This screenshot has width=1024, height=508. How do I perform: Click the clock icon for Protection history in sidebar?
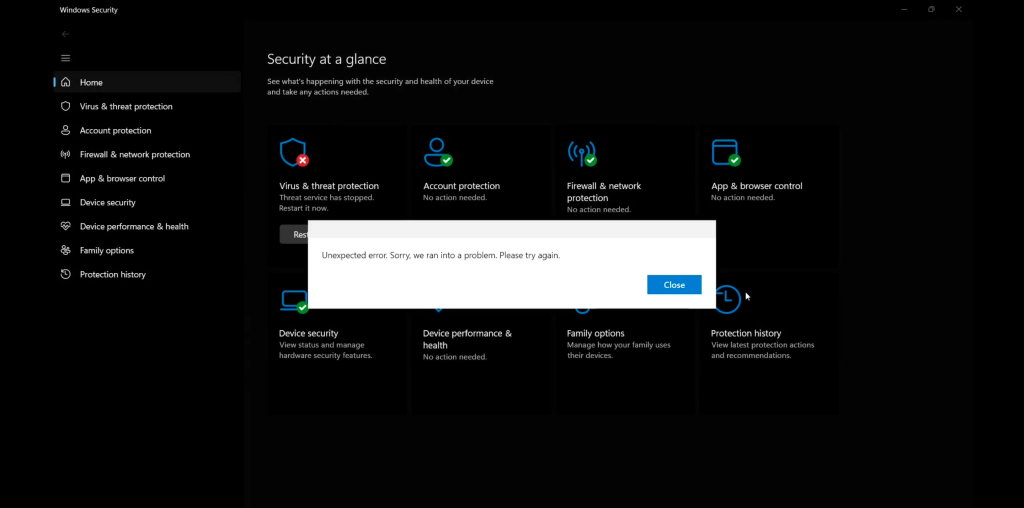(x=65, y=274)
